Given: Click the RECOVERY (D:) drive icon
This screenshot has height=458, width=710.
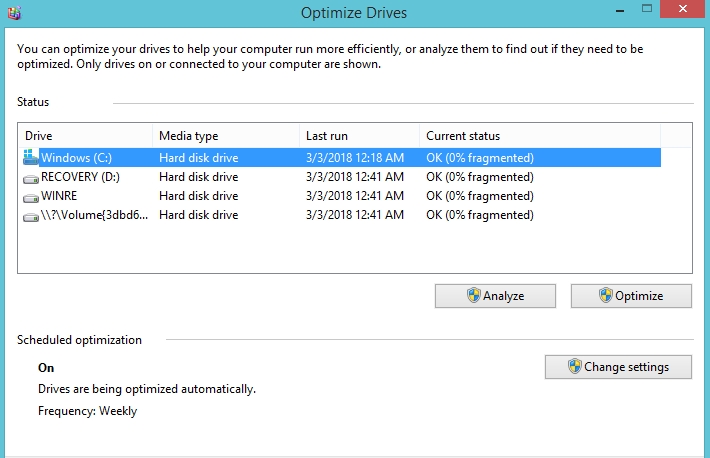Looking at the screenshot, I should point(31,177).
